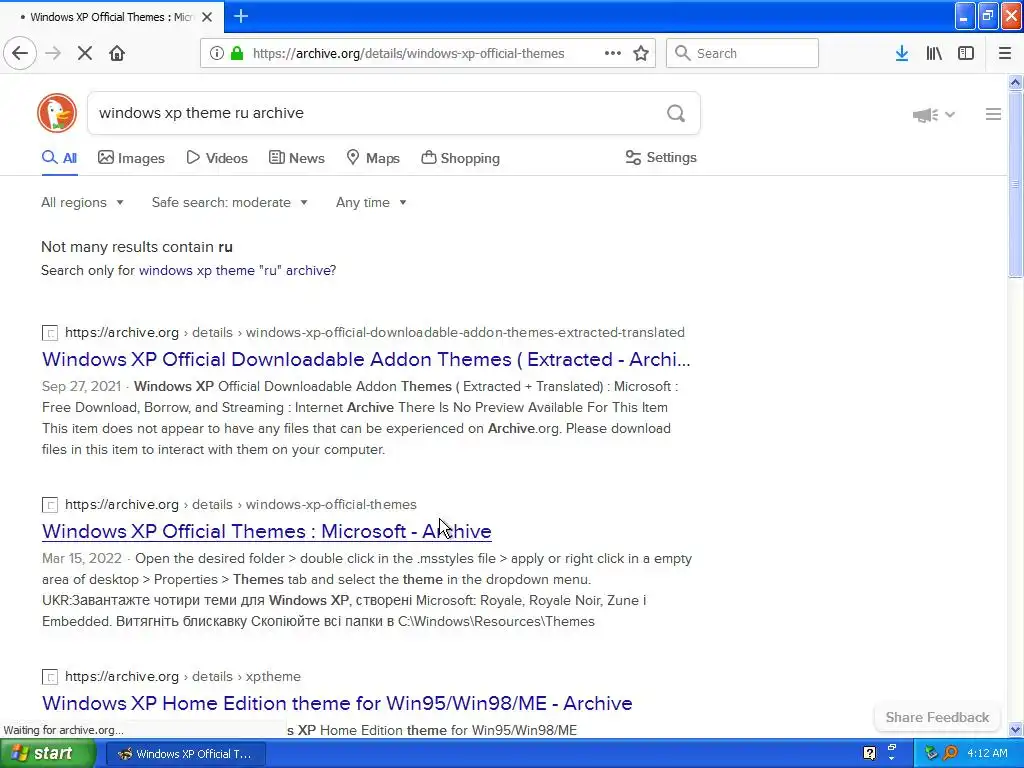Screen dimensions: 1024x768
Task: Click the 'Sep 27, 2021' result date
Action: click(81, 387)
